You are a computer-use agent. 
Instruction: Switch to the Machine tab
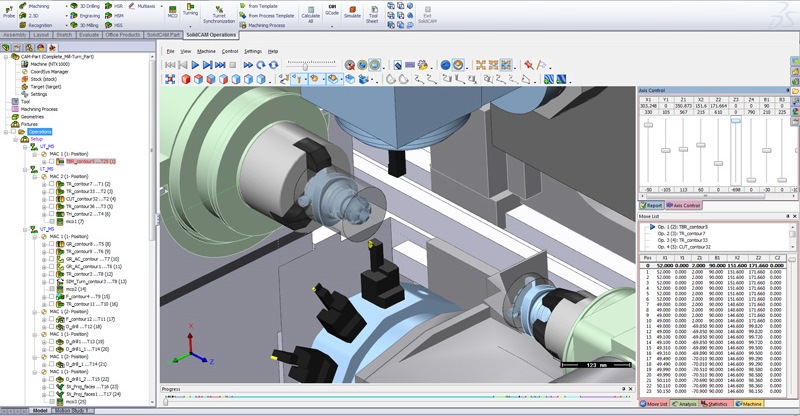(x=748, y=404)
